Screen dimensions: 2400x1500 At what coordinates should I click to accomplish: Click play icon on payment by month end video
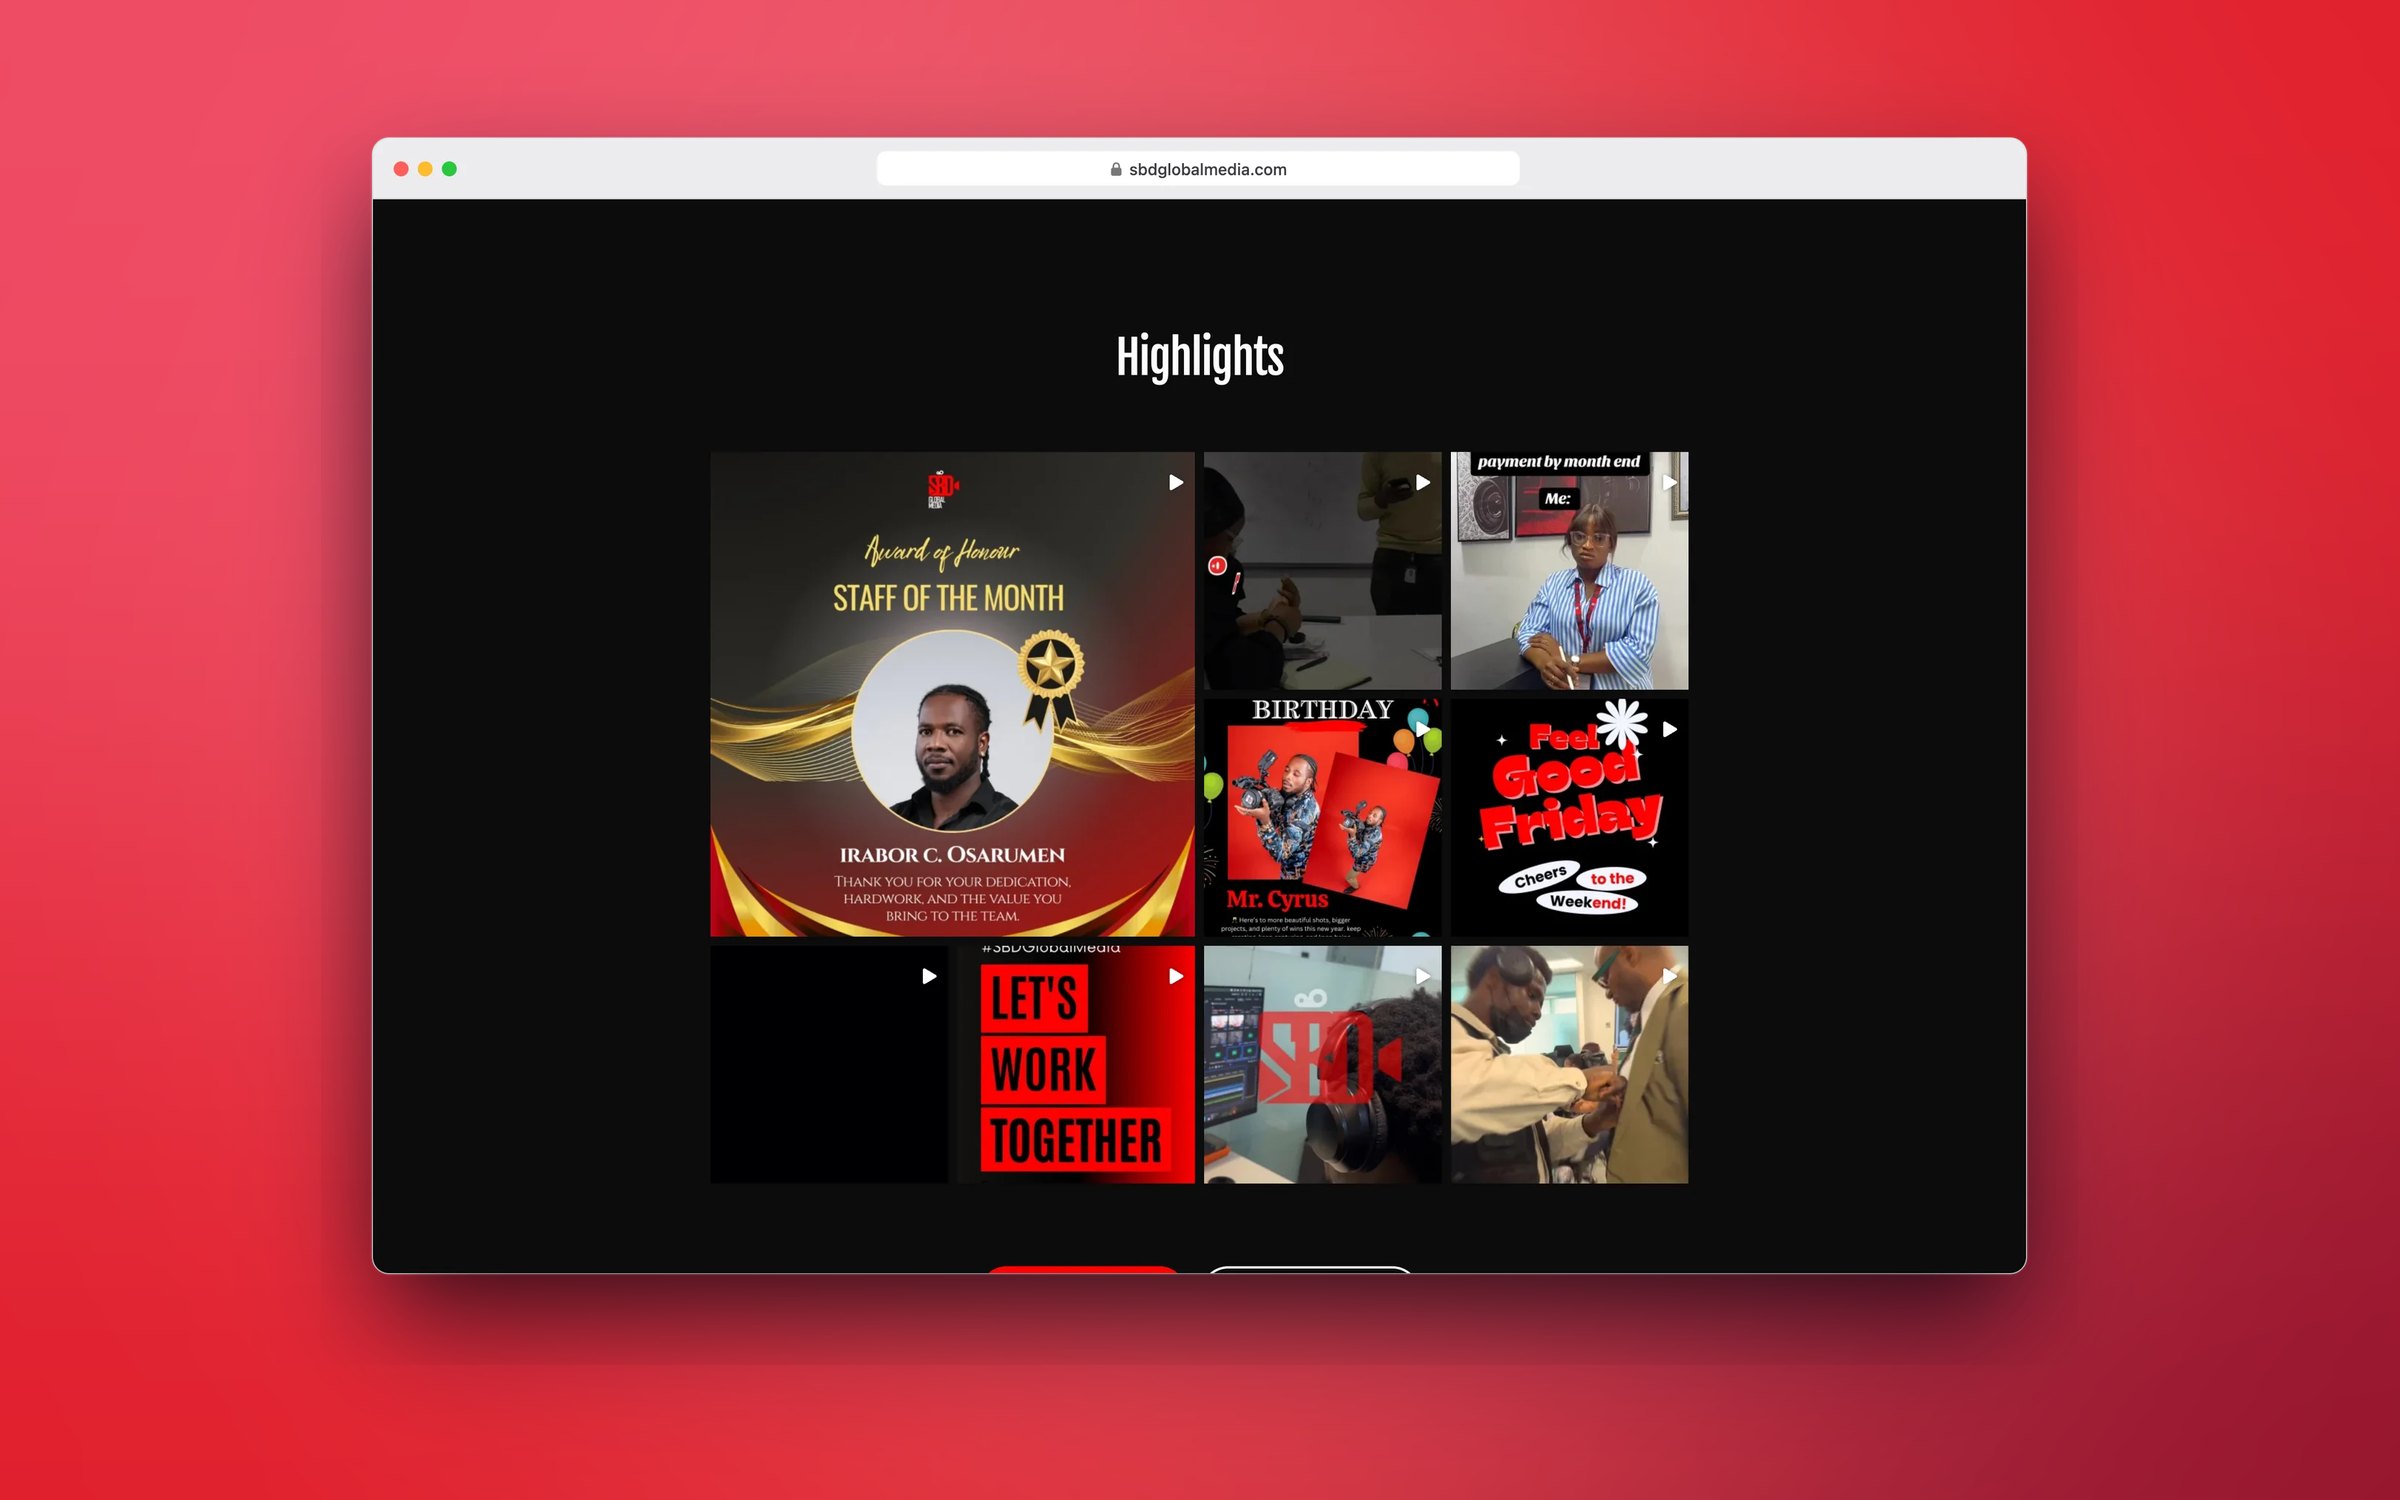click(1670, 483)
